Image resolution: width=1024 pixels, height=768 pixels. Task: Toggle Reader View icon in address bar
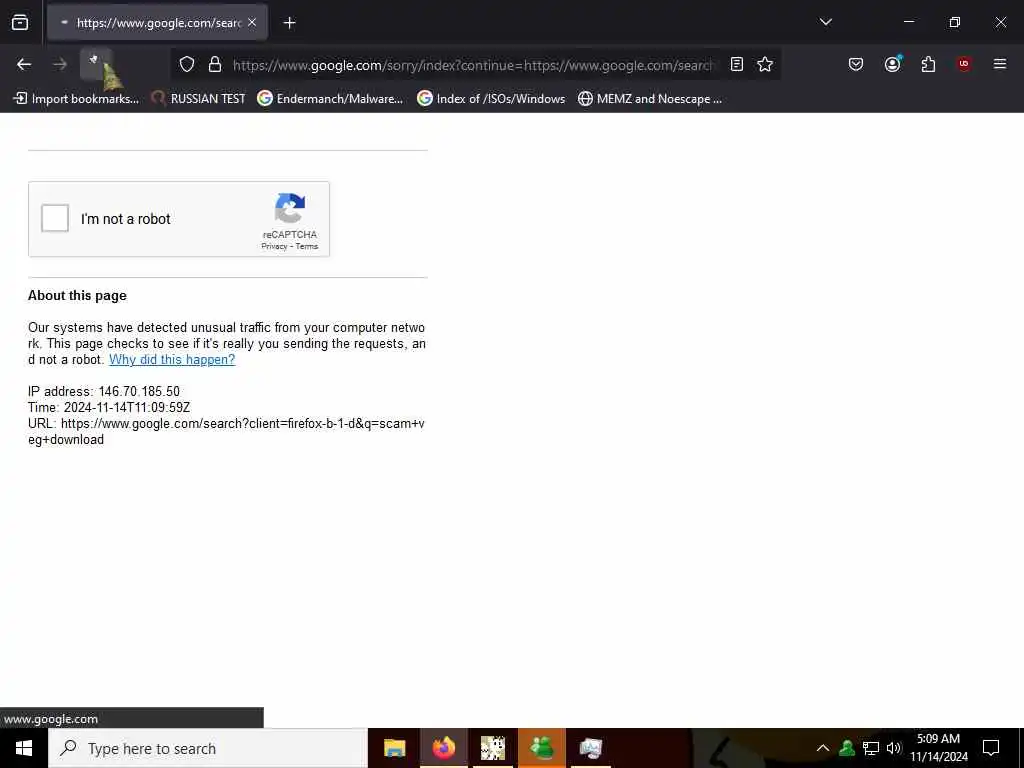[737, 64]
